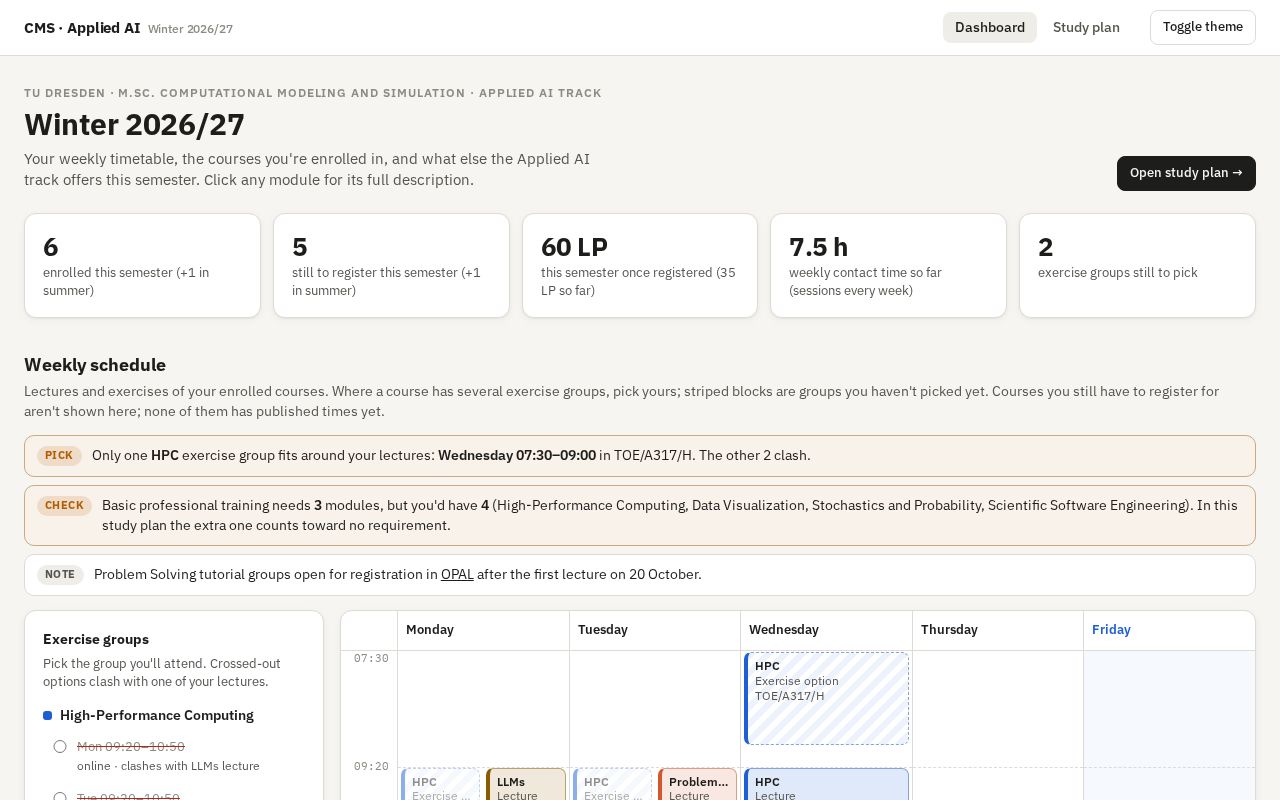The width and height of the screenshot is (1280, 800).
Task: Open the Study plan tab
Action: click(x=1086, y=27)
